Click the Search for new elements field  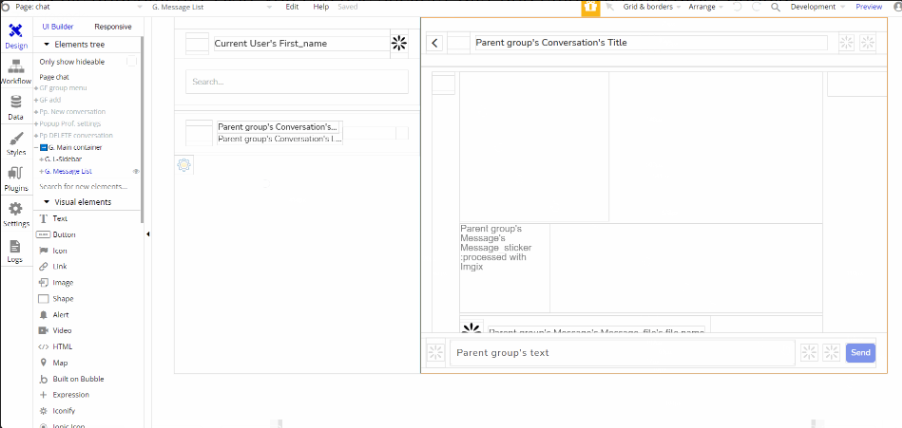(83, 187)
